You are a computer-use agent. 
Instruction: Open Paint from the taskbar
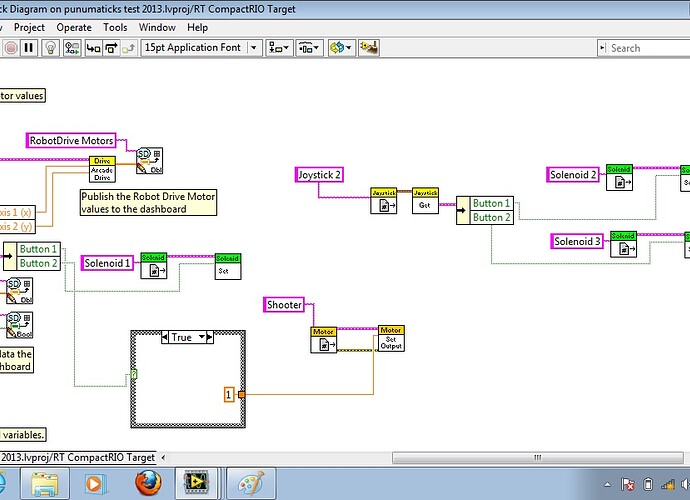(251, 484)
